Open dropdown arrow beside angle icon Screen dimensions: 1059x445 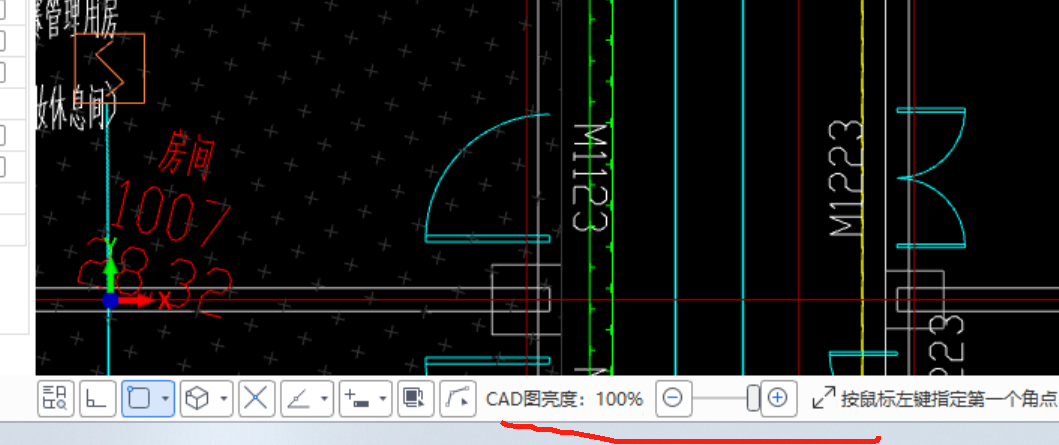tap(325, 399)
